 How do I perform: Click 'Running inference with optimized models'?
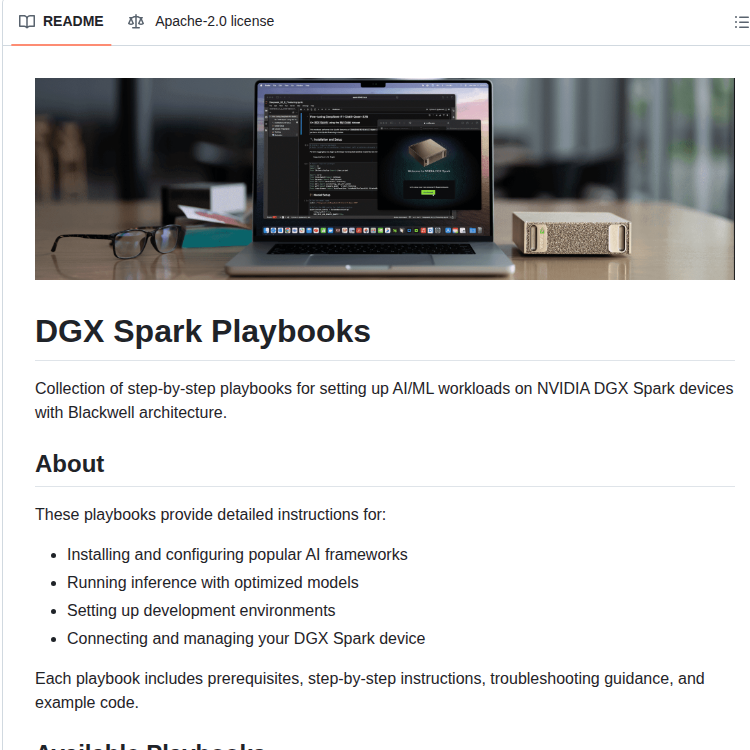pos(213,583)
